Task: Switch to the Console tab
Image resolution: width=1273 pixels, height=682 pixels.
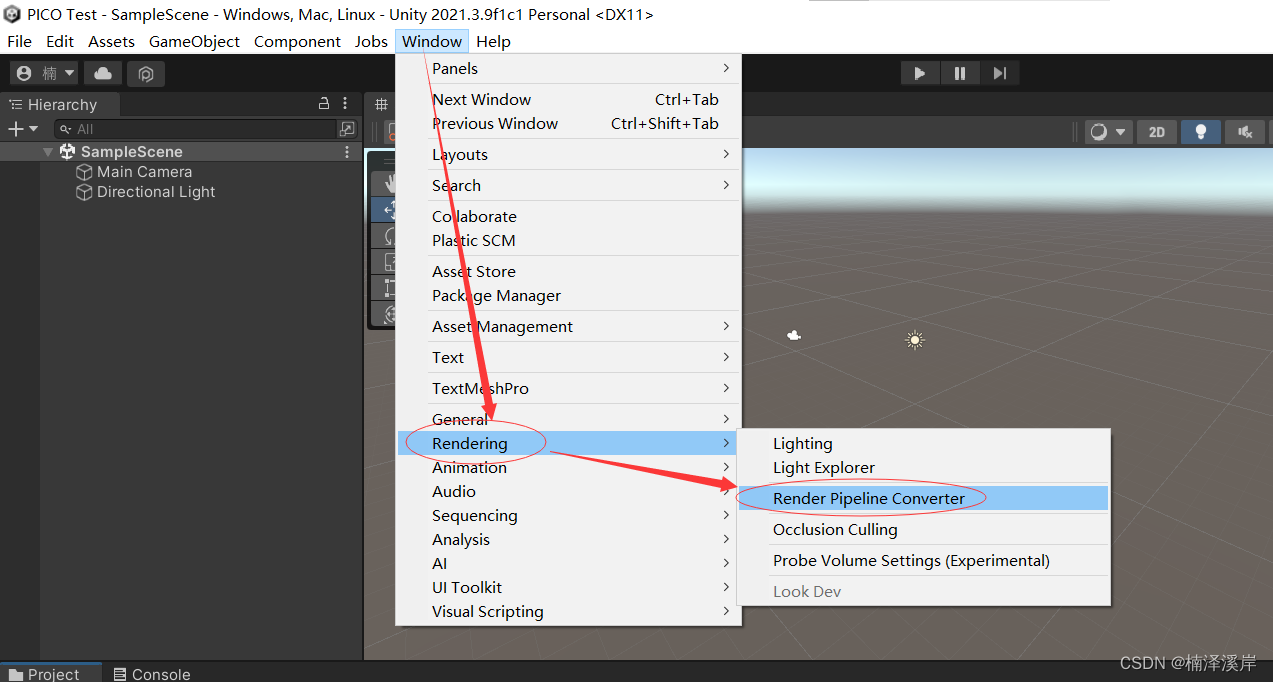Action: [x=152, y=674]
